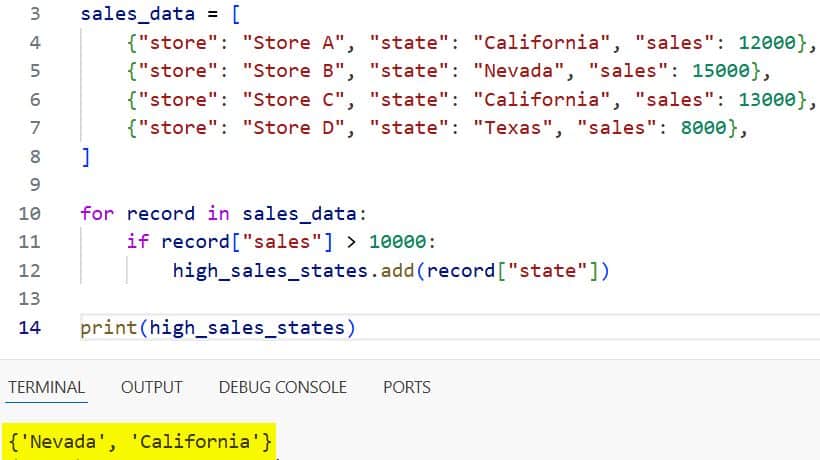Open the OUTPUT panel tab
This screenshot has height=460, width=820.
point(151,387)
